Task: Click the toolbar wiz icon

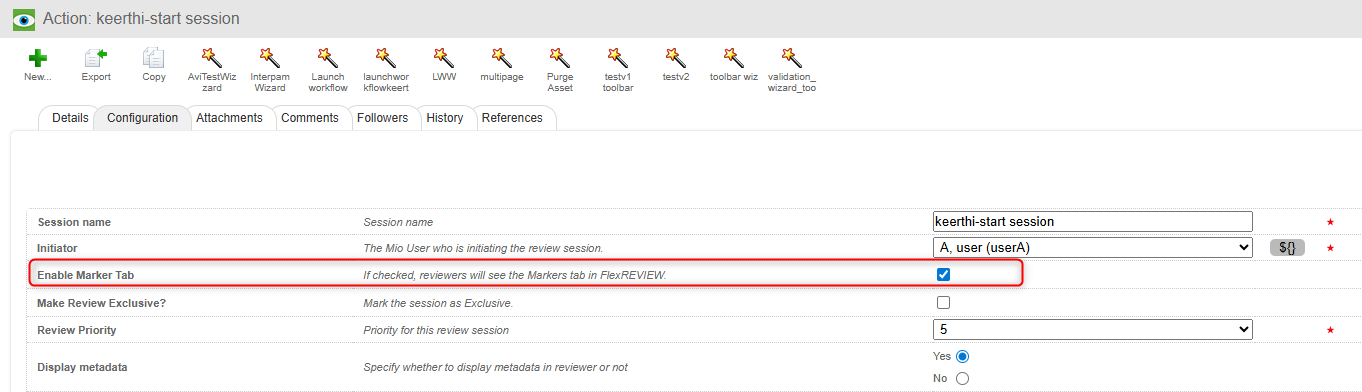Action: coord(734,58)
